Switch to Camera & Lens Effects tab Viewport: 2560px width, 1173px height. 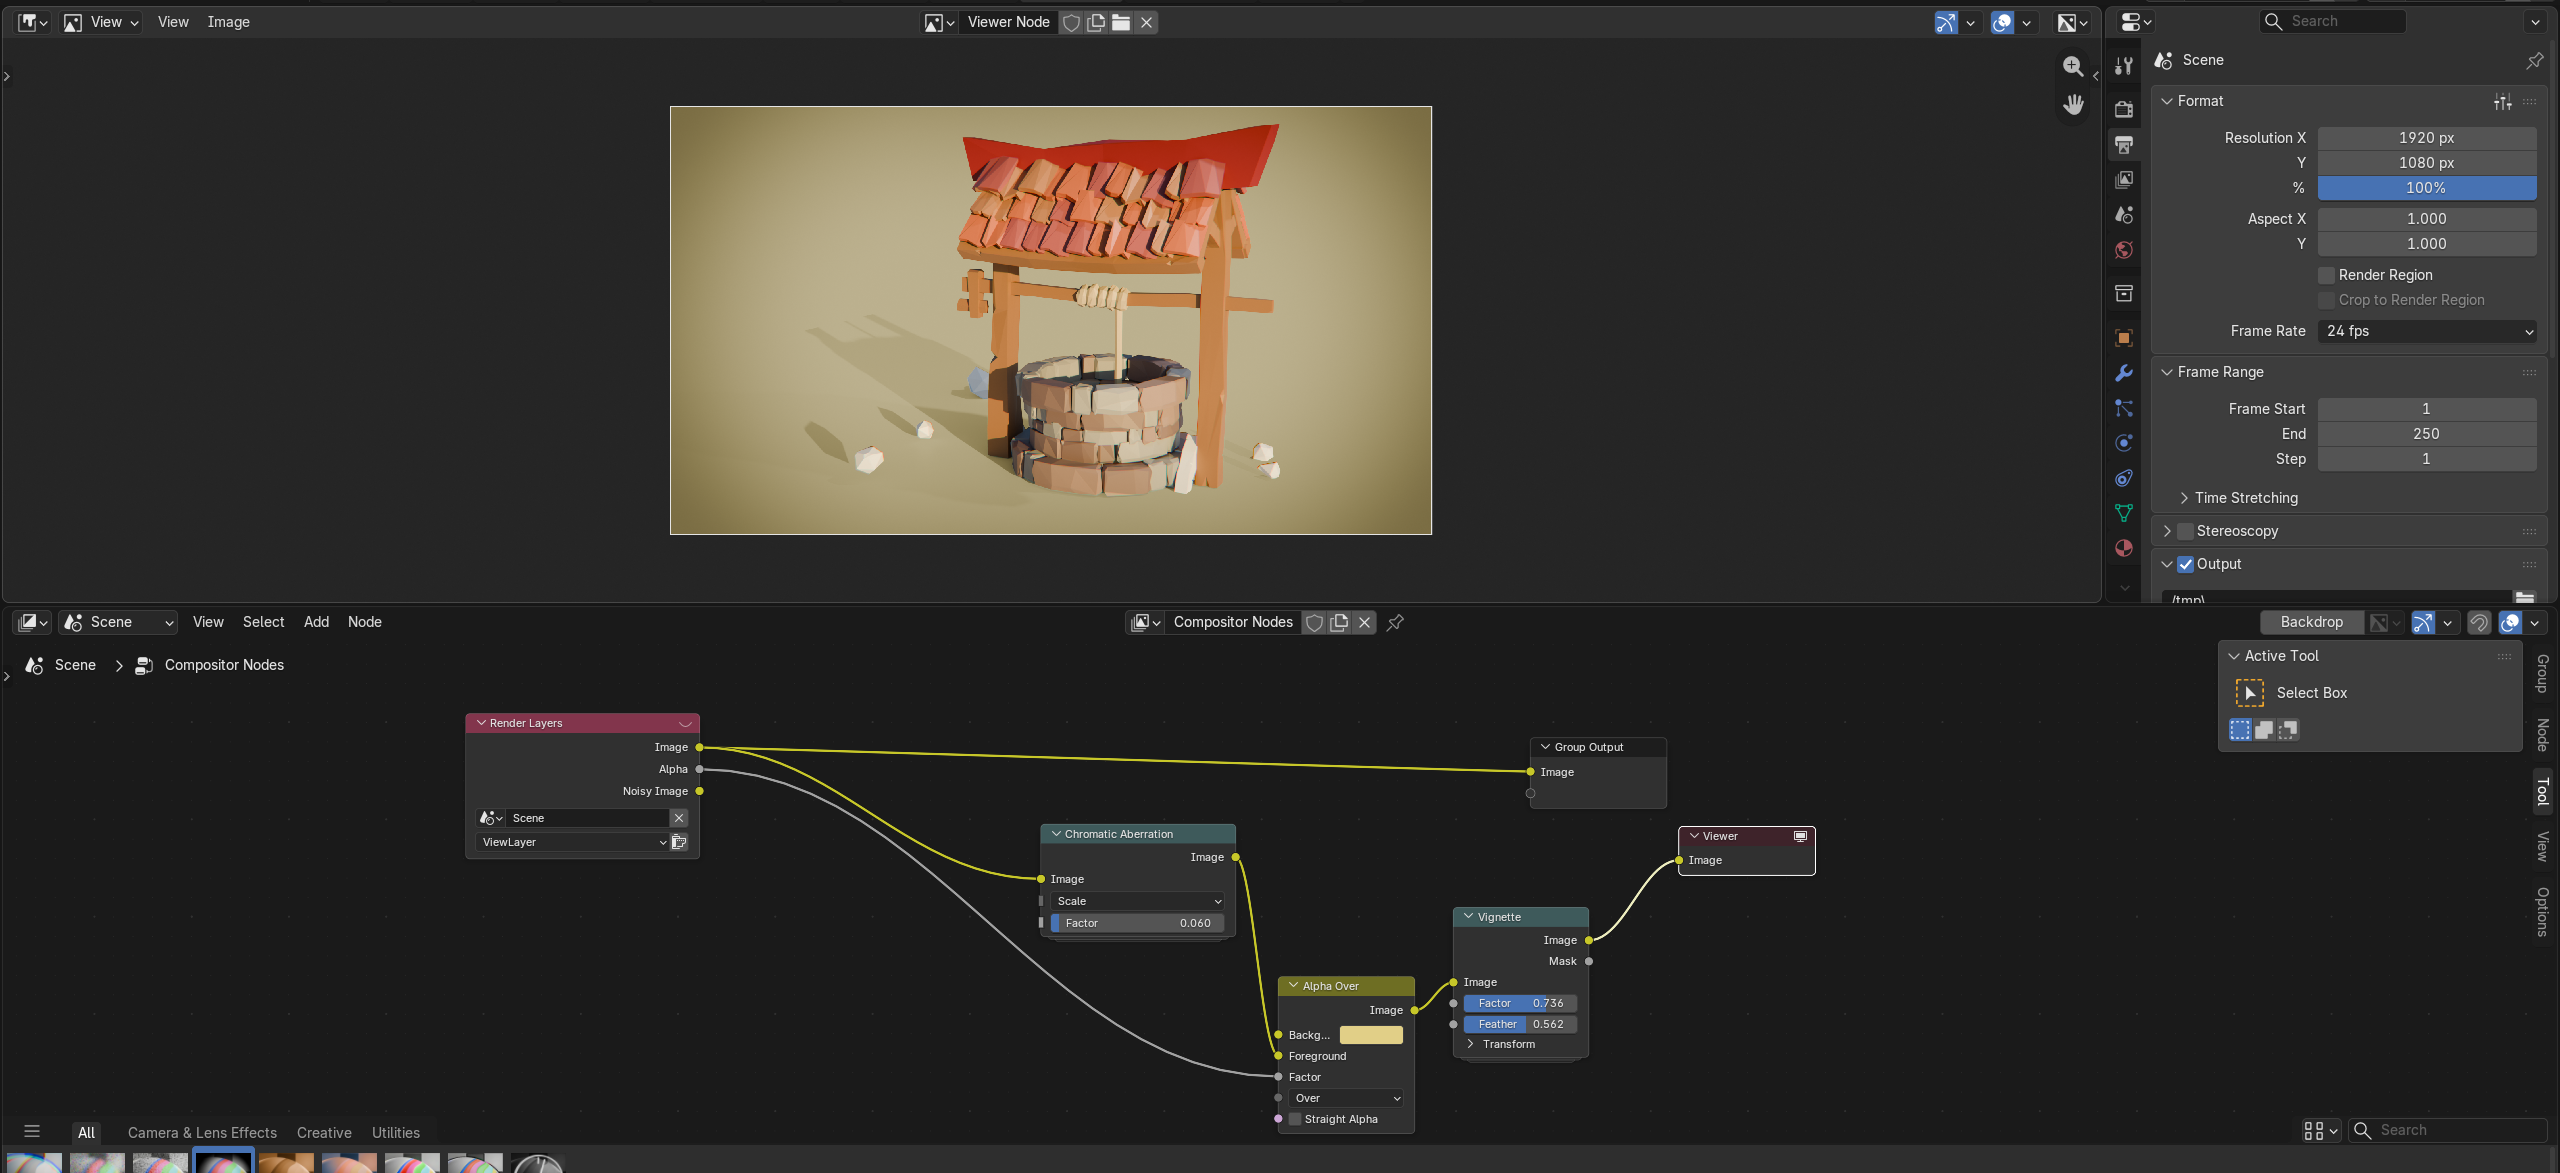202,1132
